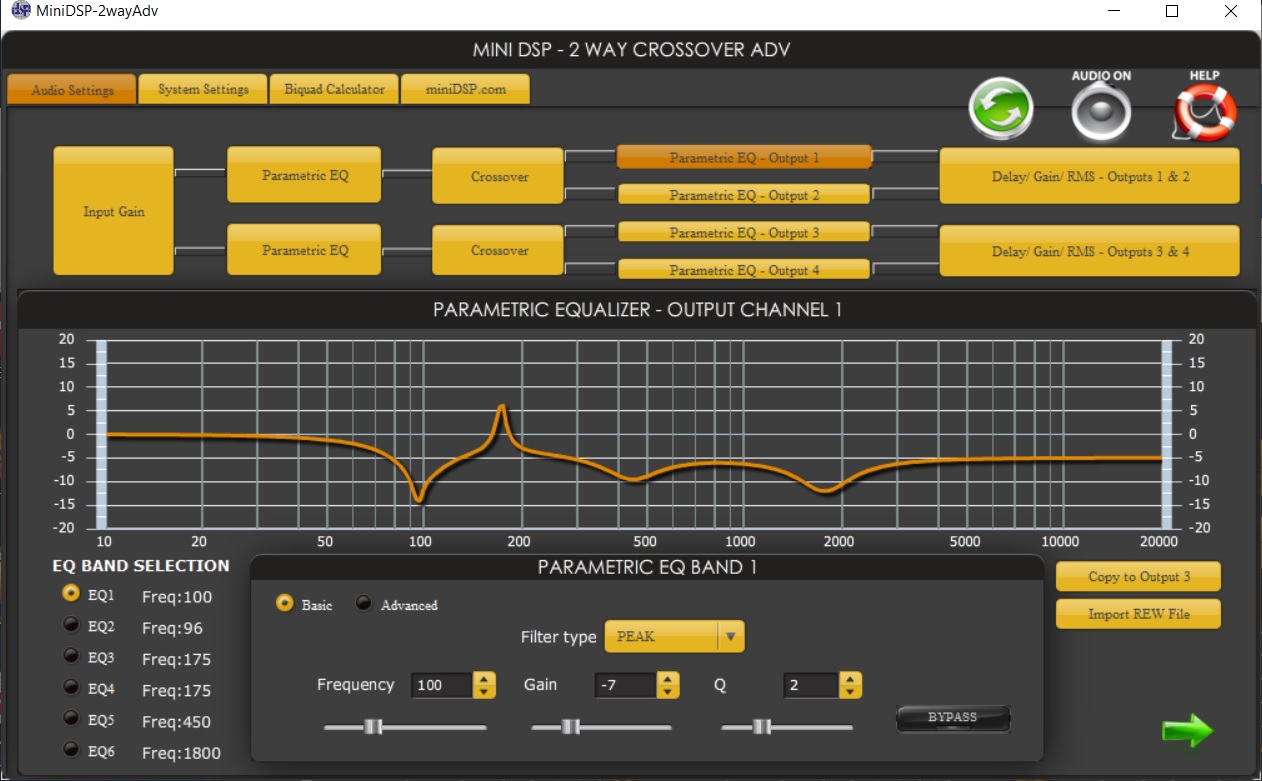Click the 1000 label on frequency axis
This screenshot has height=781, width=1262.
click(740, 541)
